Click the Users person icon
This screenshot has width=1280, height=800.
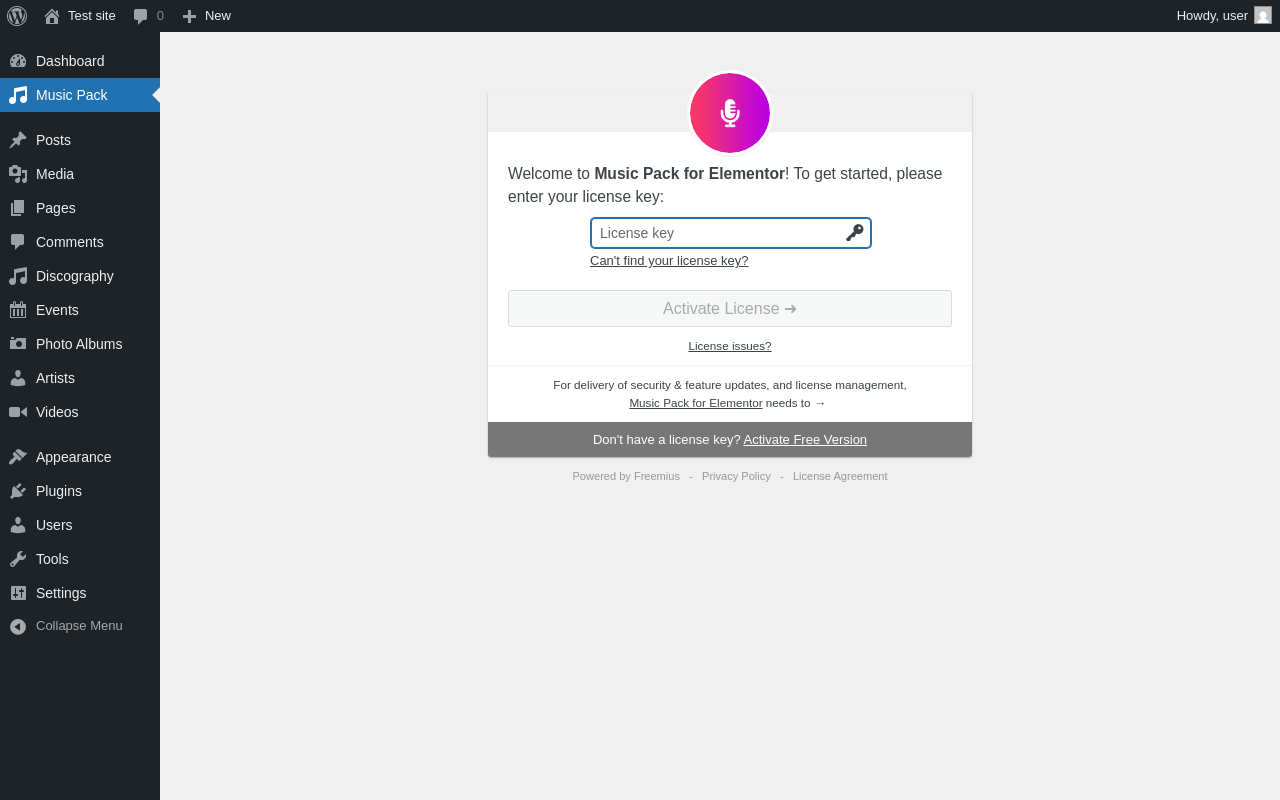[18, 525]
